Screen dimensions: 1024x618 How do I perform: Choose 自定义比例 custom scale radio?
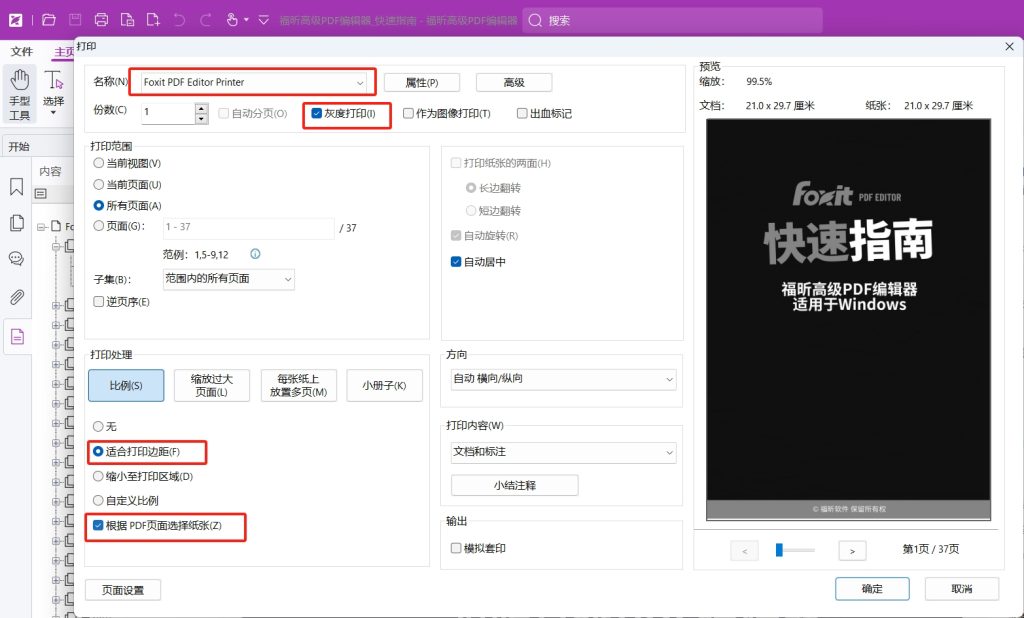(x=98, y=500)
